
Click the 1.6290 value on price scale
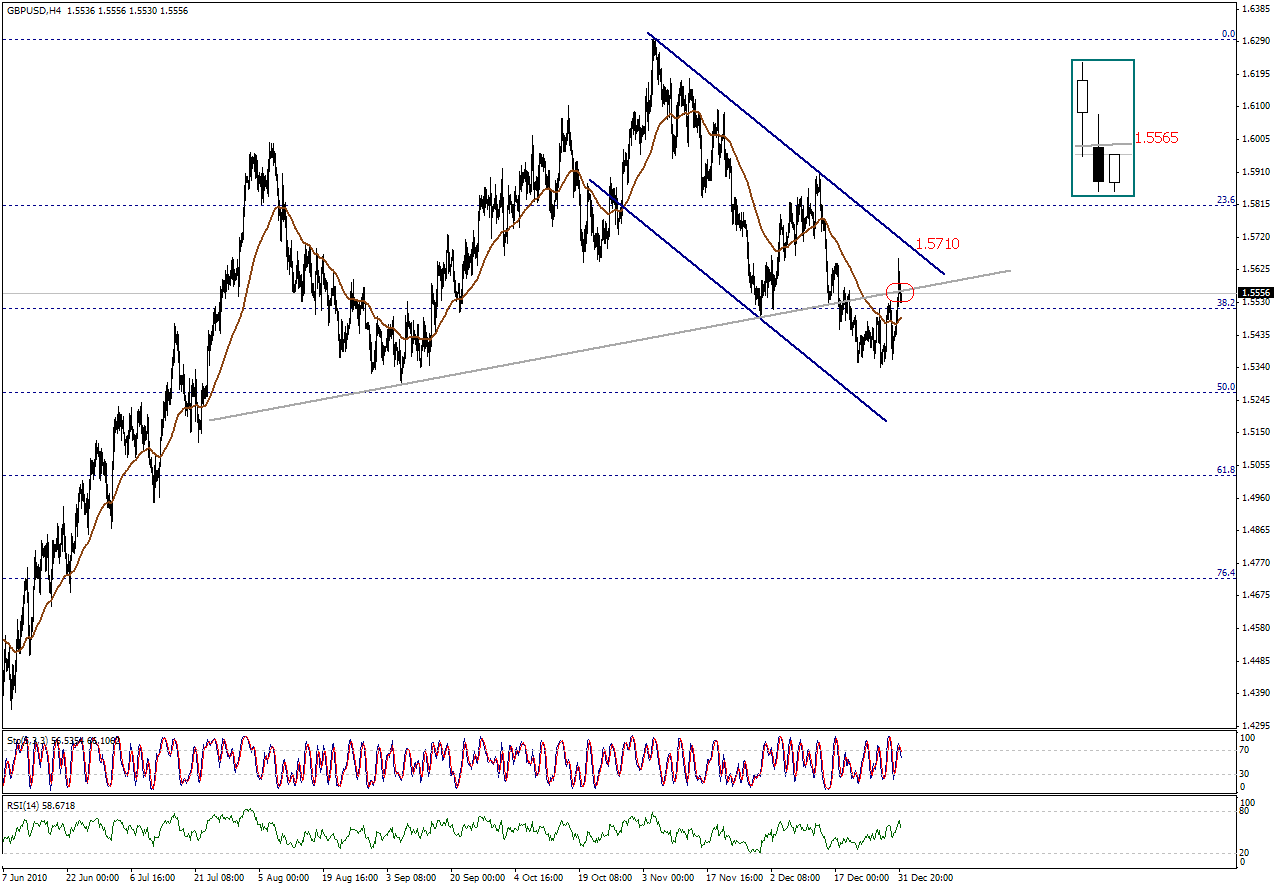click(1256, 41)
